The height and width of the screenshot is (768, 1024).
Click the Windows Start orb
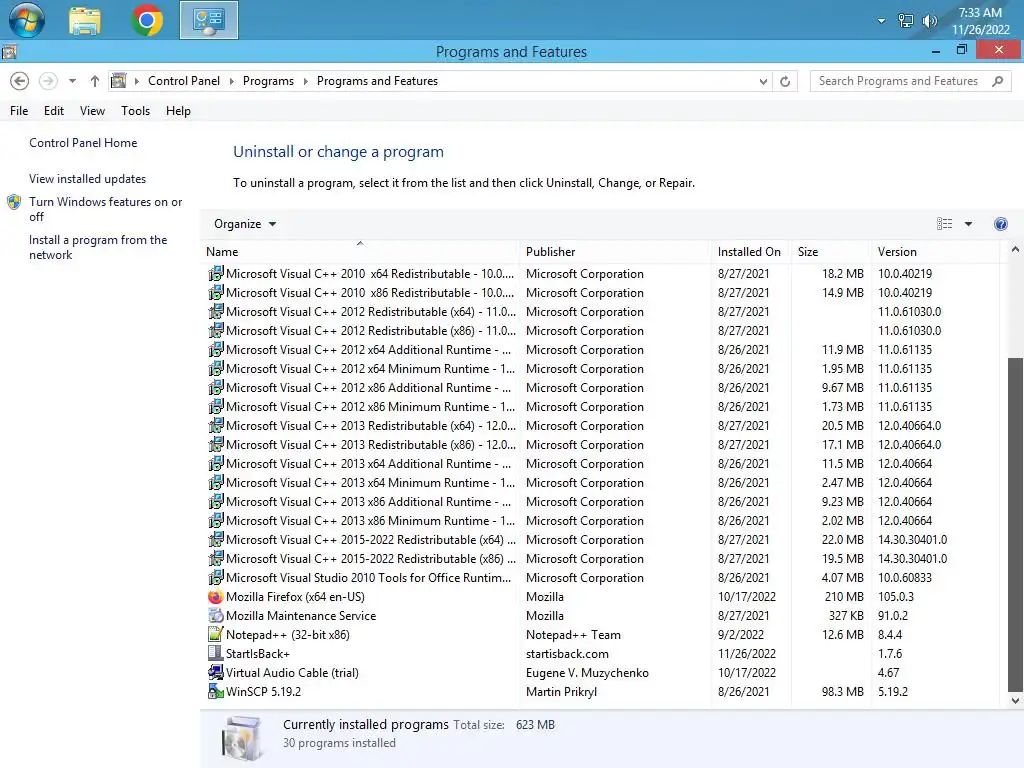(27, 20)
